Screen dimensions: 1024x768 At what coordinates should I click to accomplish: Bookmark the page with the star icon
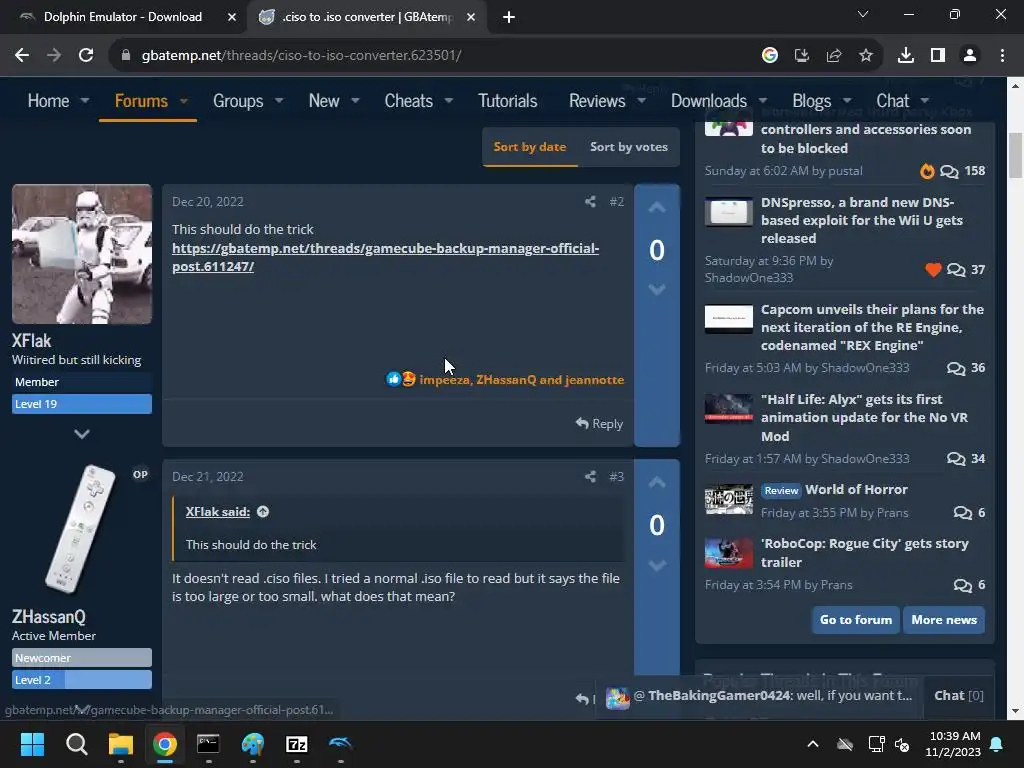tap(866, 56)
